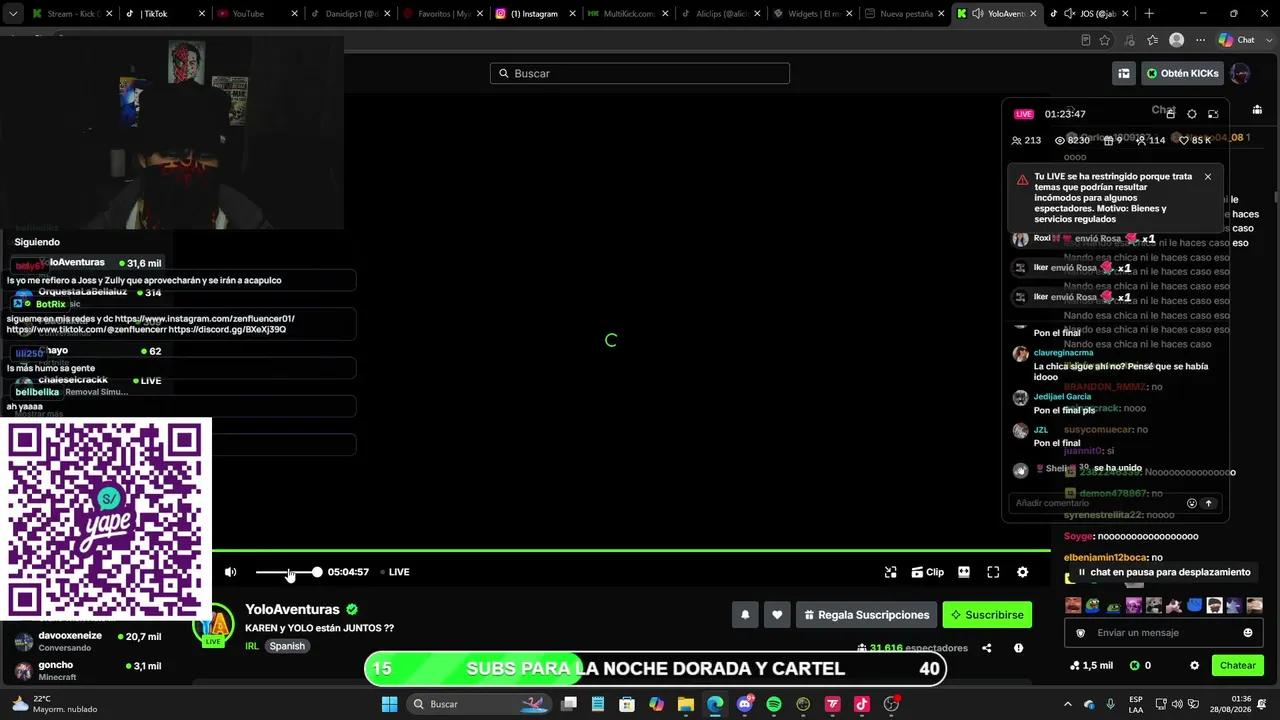Screen dimensions: 1280x720
Task: Send comment arrow in TikTok overlay
Action: 1208,503
